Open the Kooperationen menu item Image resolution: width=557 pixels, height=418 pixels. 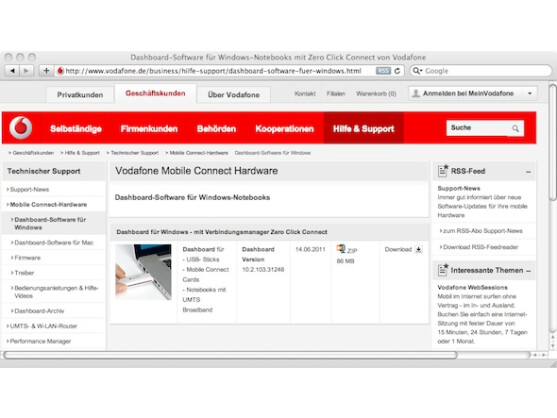[285, 129]
